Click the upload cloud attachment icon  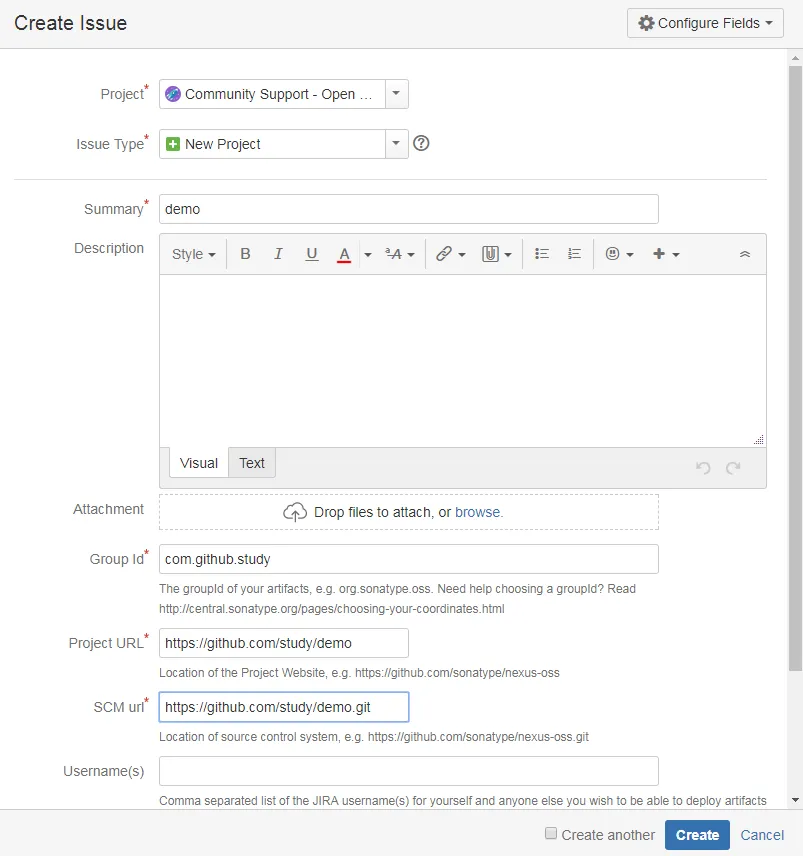294,511
